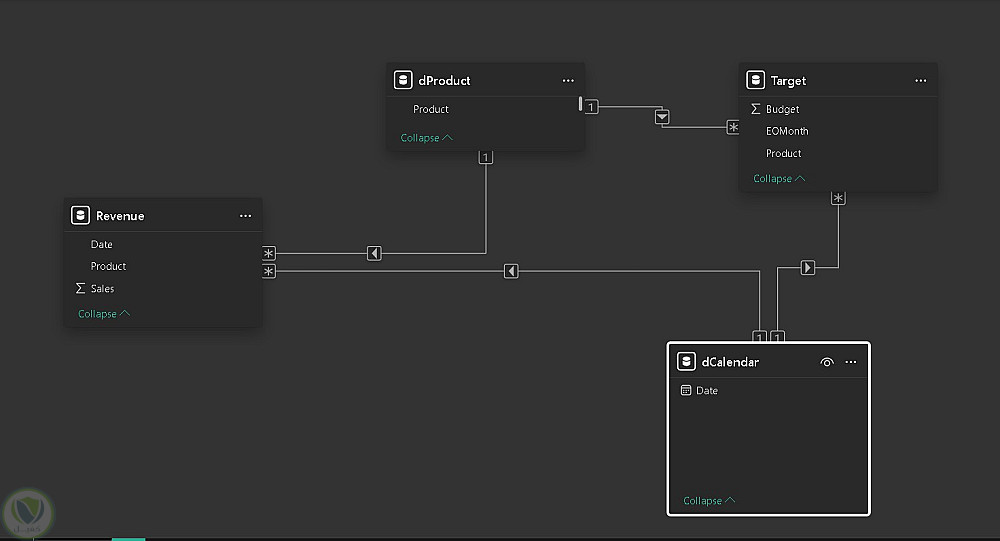Click the Target table database icon
Screen dimensions: 1000x541
pyautogui.click(x=755, y=80)
